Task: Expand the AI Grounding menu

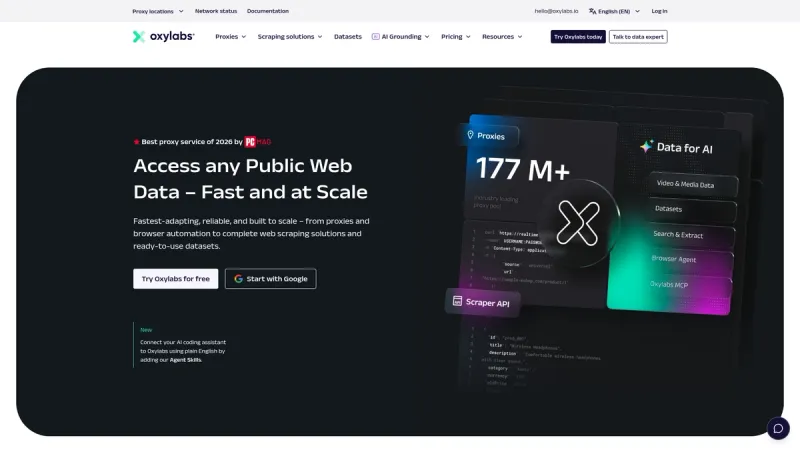Action: click(x=401, y=37)
